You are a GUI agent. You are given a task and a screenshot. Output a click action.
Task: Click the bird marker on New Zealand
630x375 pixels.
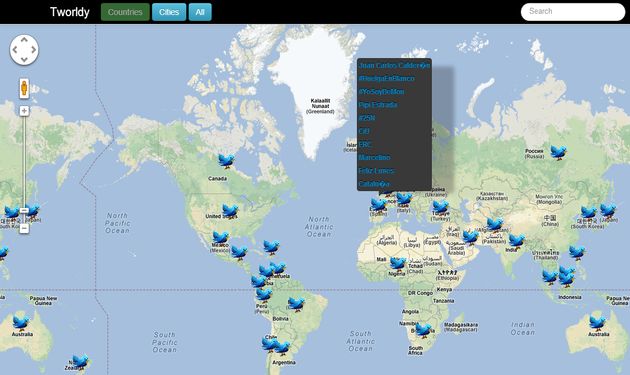click(x=80, y=362)
